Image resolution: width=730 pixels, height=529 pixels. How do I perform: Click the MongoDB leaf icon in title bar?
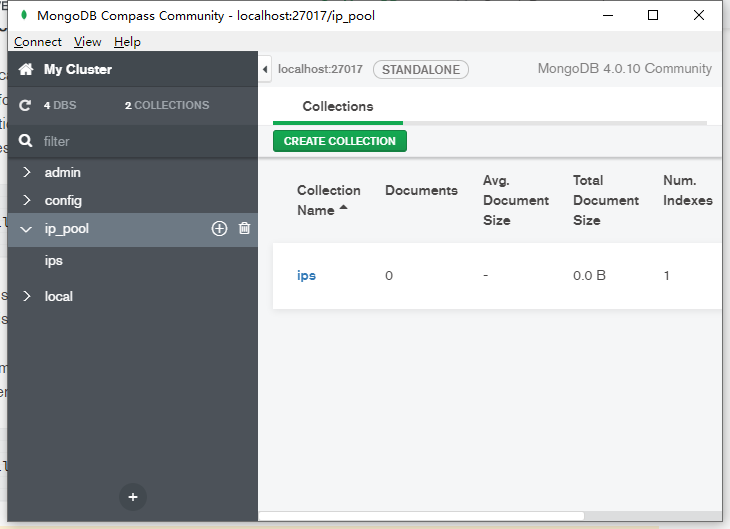pos(24,15)
